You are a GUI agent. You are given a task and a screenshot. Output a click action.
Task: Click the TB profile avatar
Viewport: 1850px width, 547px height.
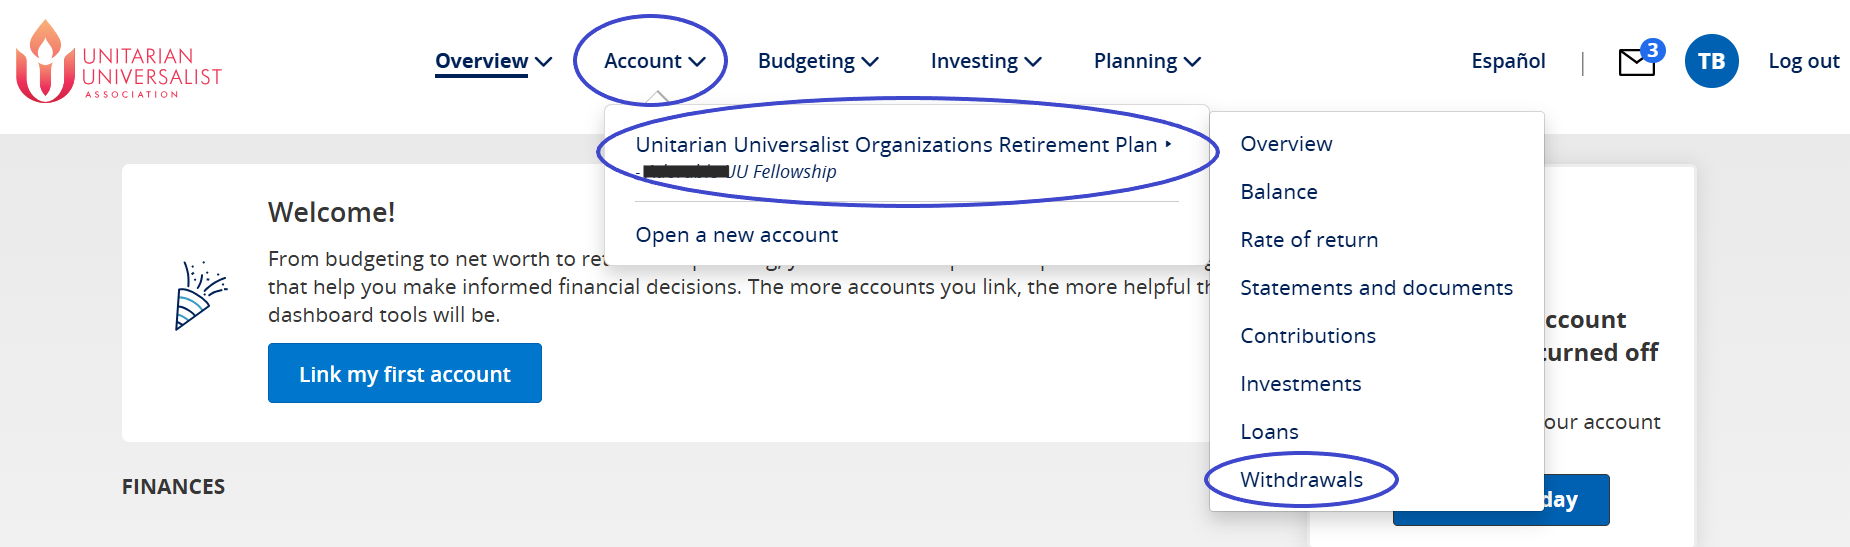point(1711,61)
